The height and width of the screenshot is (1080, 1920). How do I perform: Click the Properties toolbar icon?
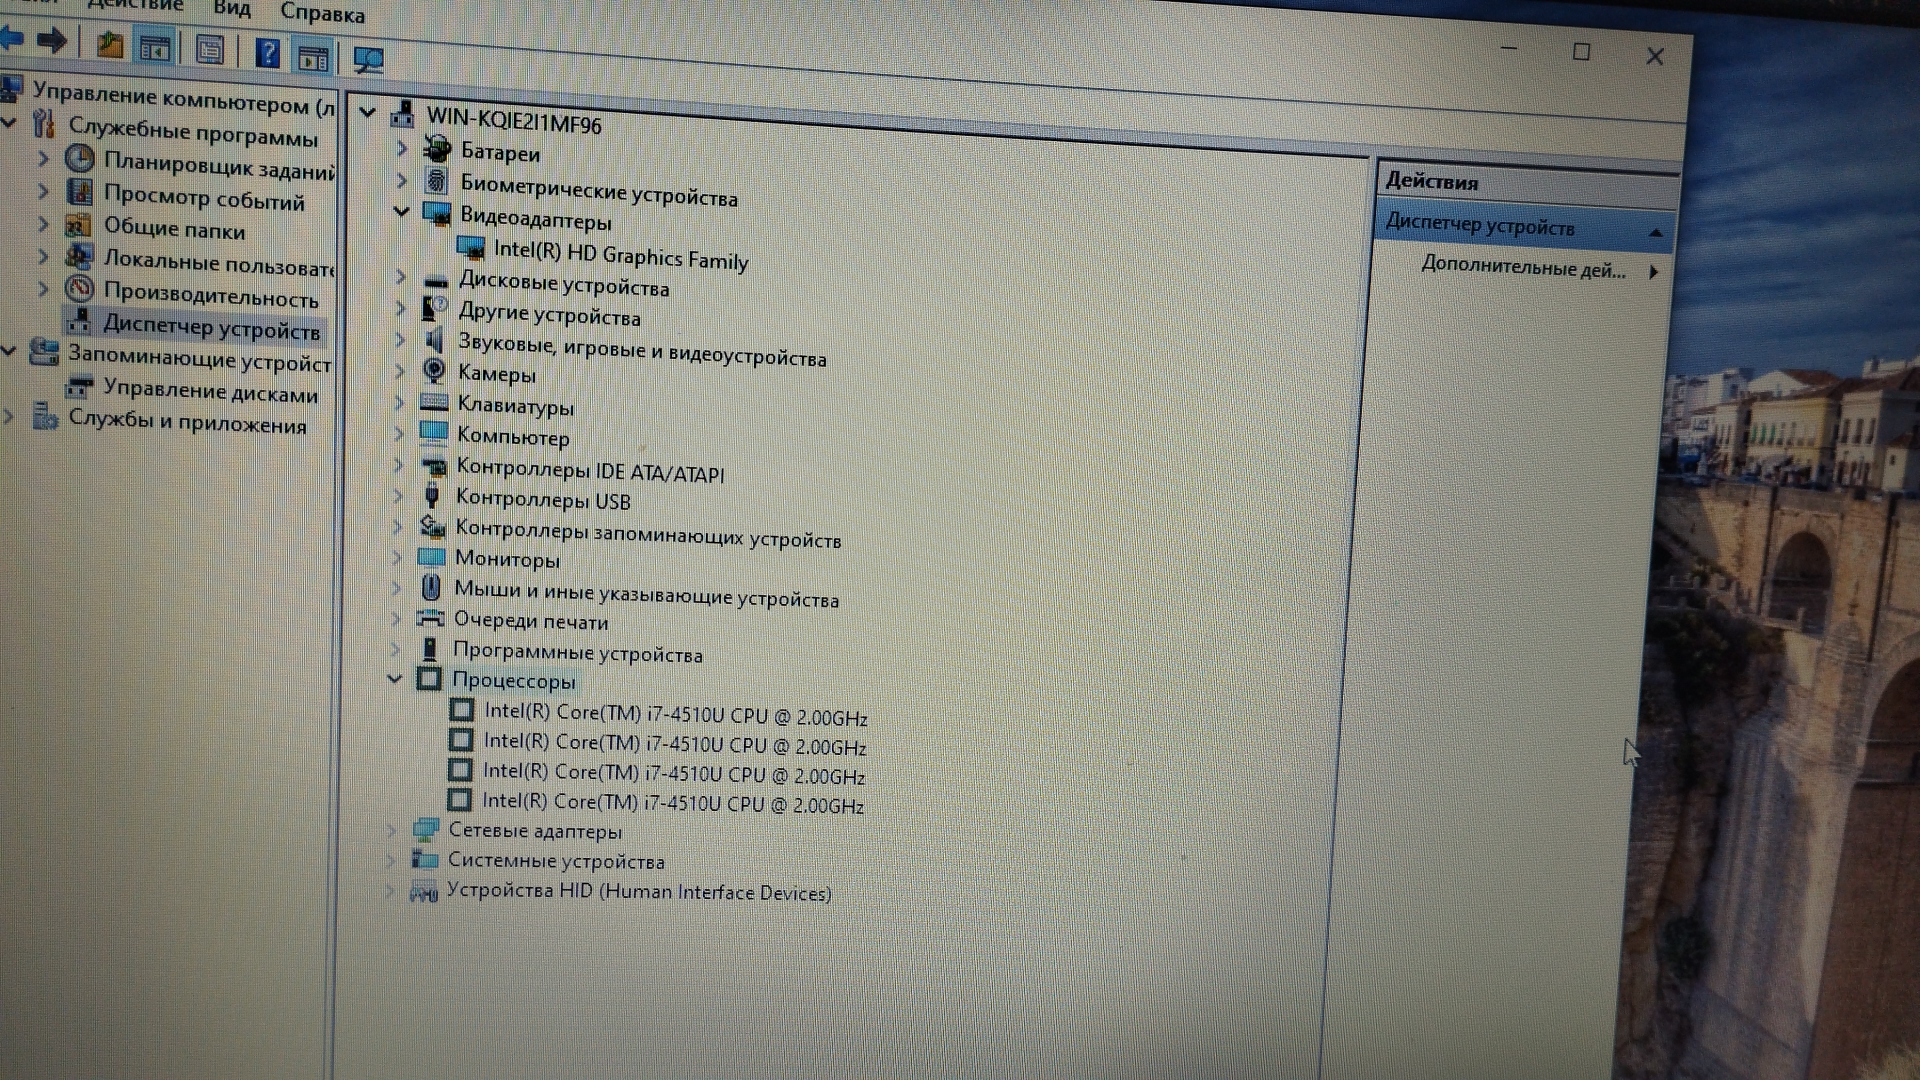pyautogui.click(x=209, y=48)
